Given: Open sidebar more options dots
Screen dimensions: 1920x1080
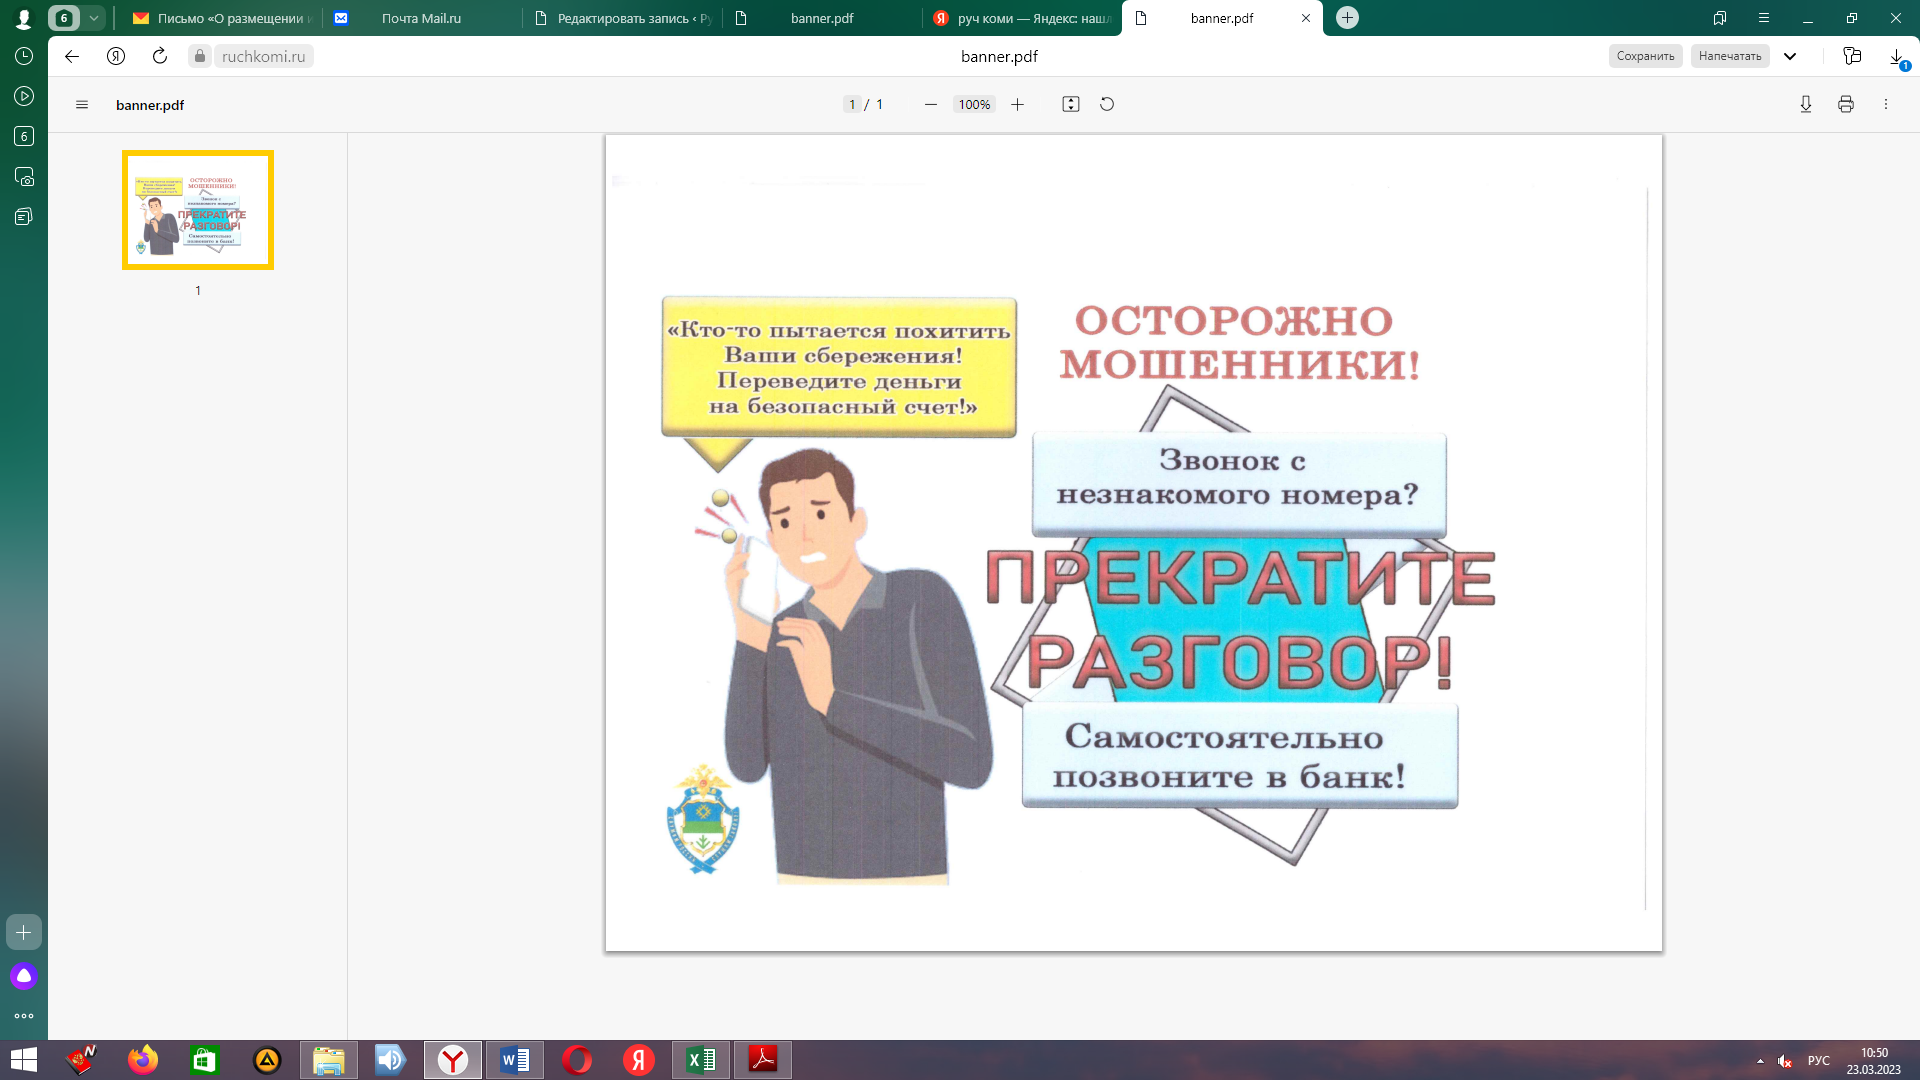Looking at the screenshot, I should pyautogui.click(x=24, y=1016).
